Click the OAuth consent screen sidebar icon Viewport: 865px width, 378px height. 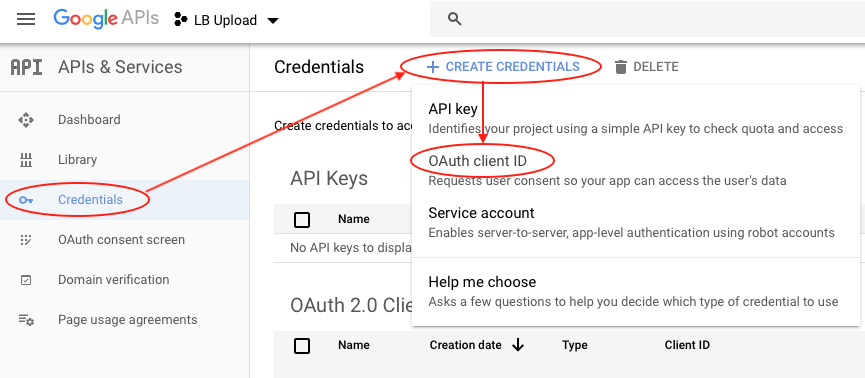(26, 240)
